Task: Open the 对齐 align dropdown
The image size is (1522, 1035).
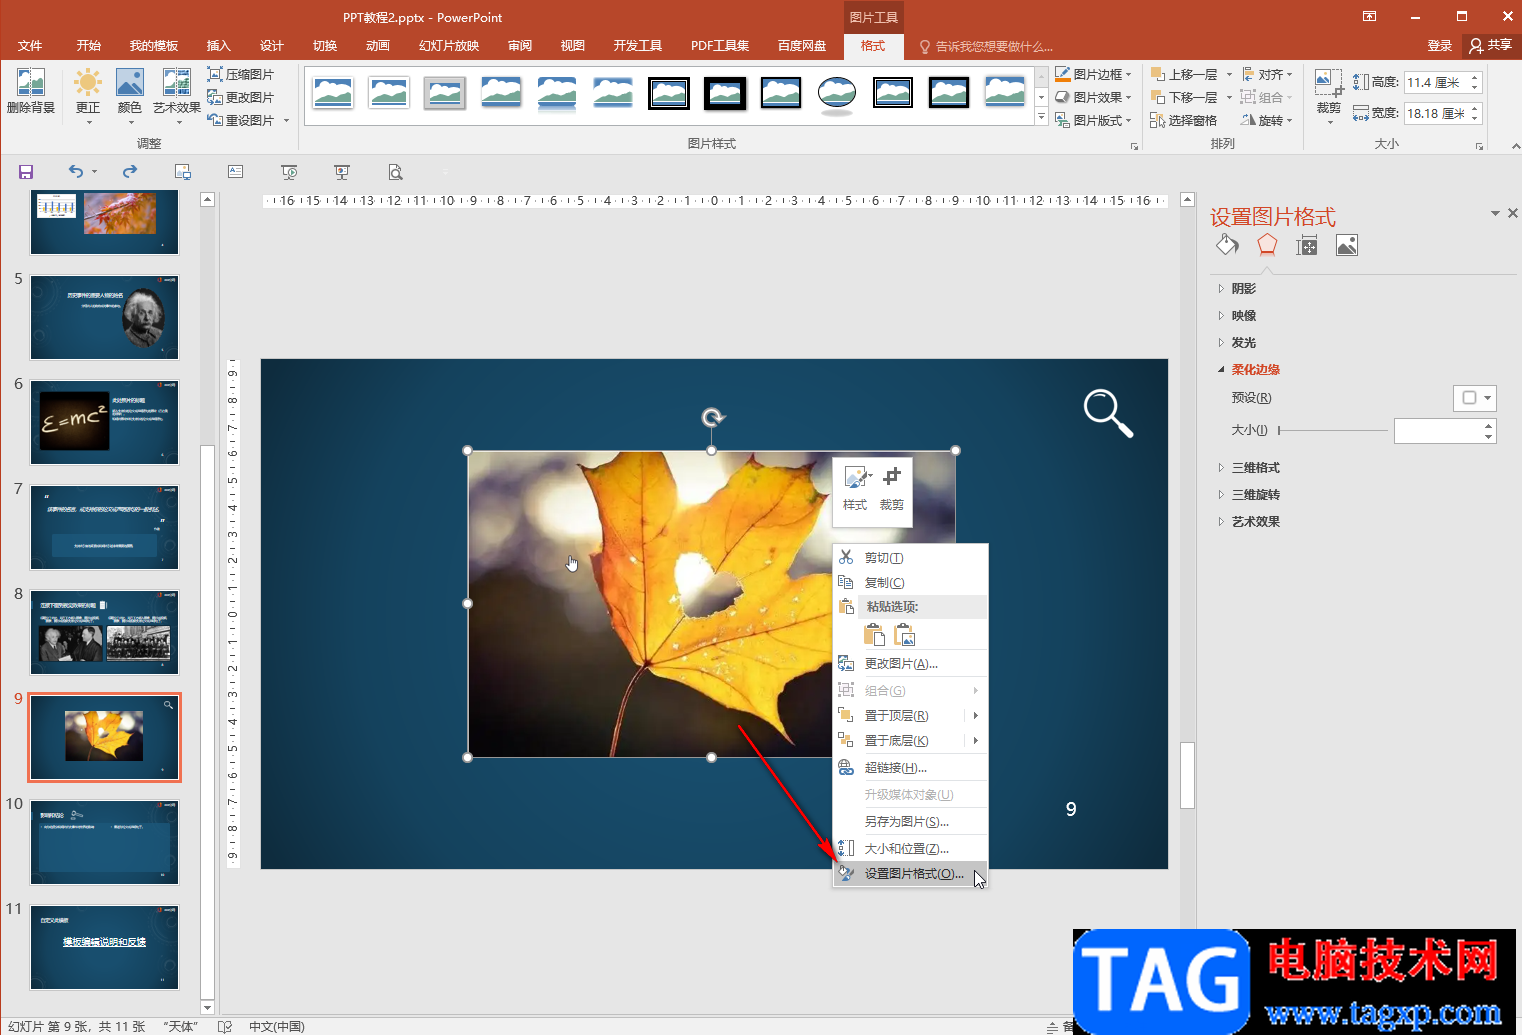Action: [x=1267, y=74]
